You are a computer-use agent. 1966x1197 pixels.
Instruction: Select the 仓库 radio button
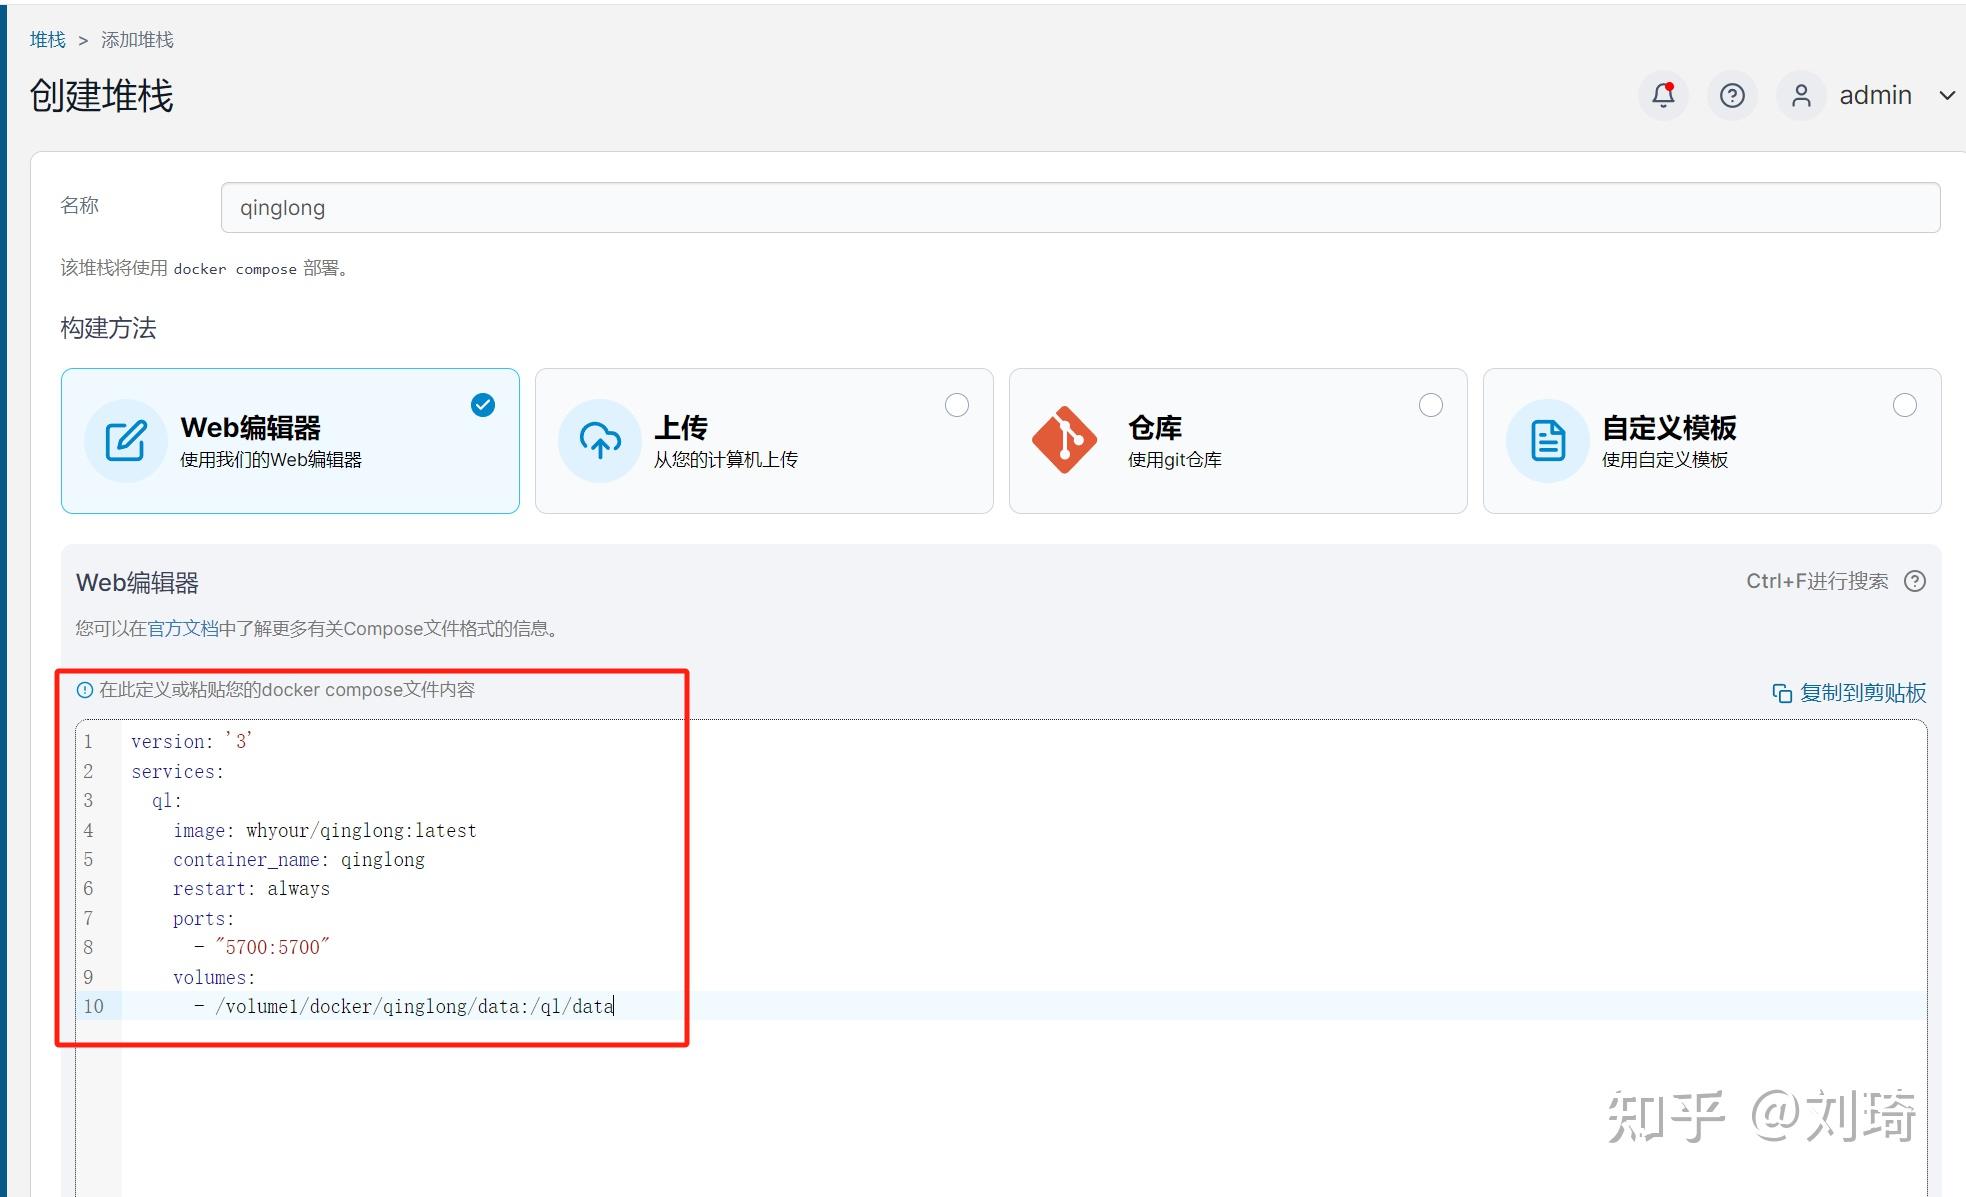(1431, 405)
